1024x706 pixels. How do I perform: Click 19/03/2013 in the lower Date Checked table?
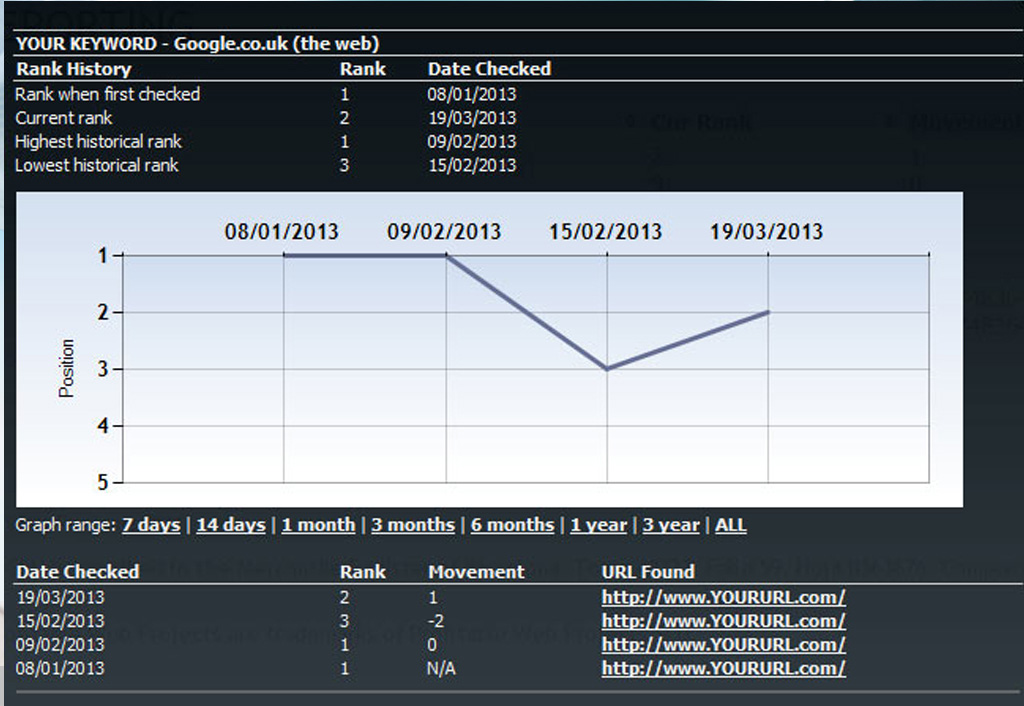pos(60,597)
